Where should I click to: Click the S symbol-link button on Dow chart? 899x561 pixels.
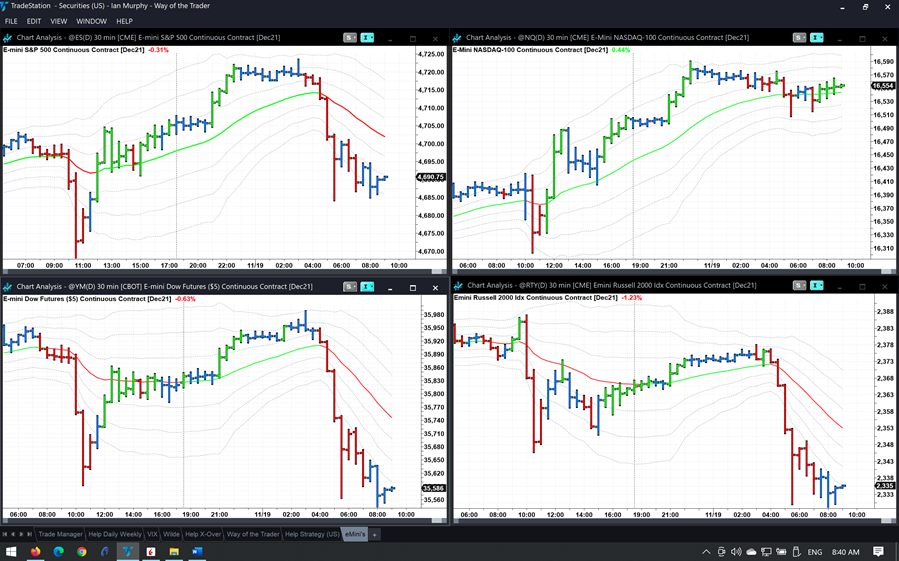349,287
